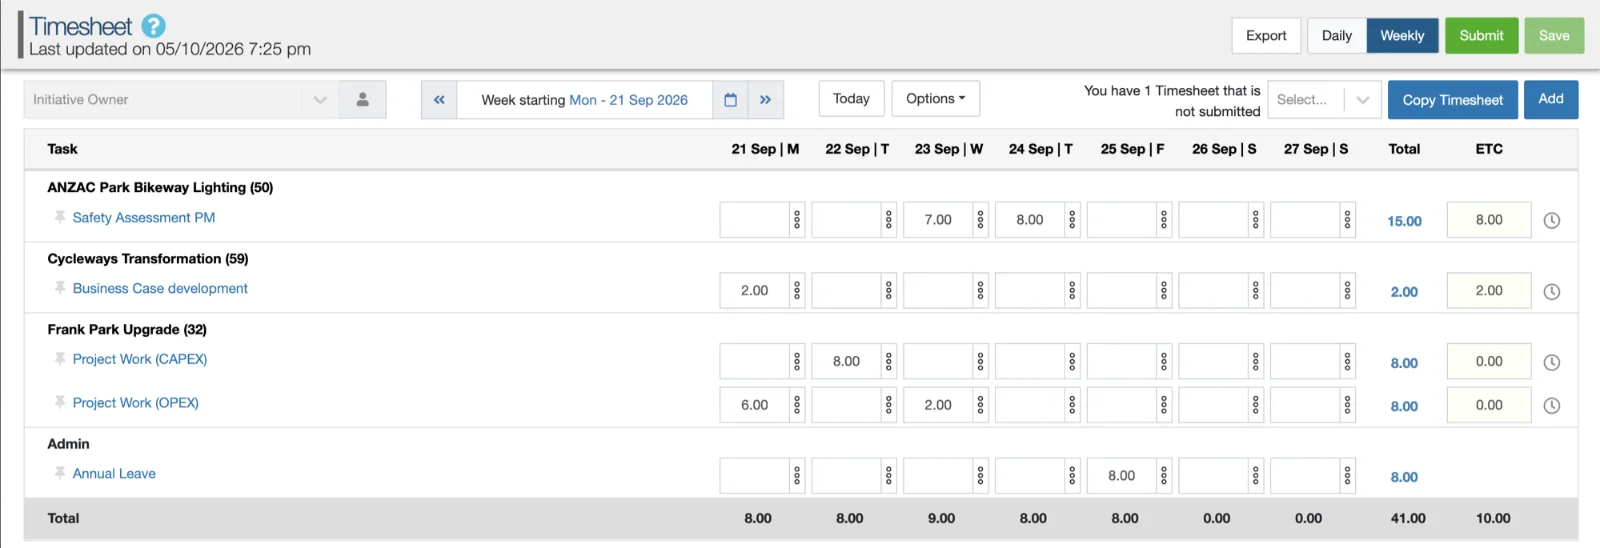
Task: Open dots menu for CAPEX 22 Sep 8.00
Action: click(x=889, y=362)
